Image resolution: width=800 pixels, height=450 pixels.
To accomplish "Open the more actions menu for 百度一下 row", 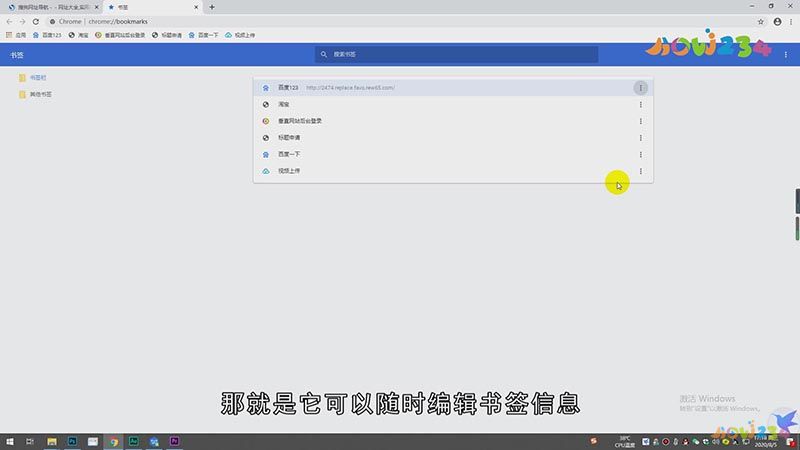I will 640,155.
